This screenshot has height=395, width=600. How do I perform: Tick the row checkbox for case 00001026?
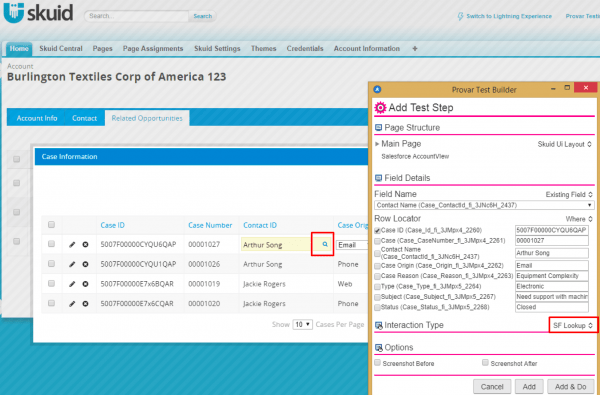[51, 264]
